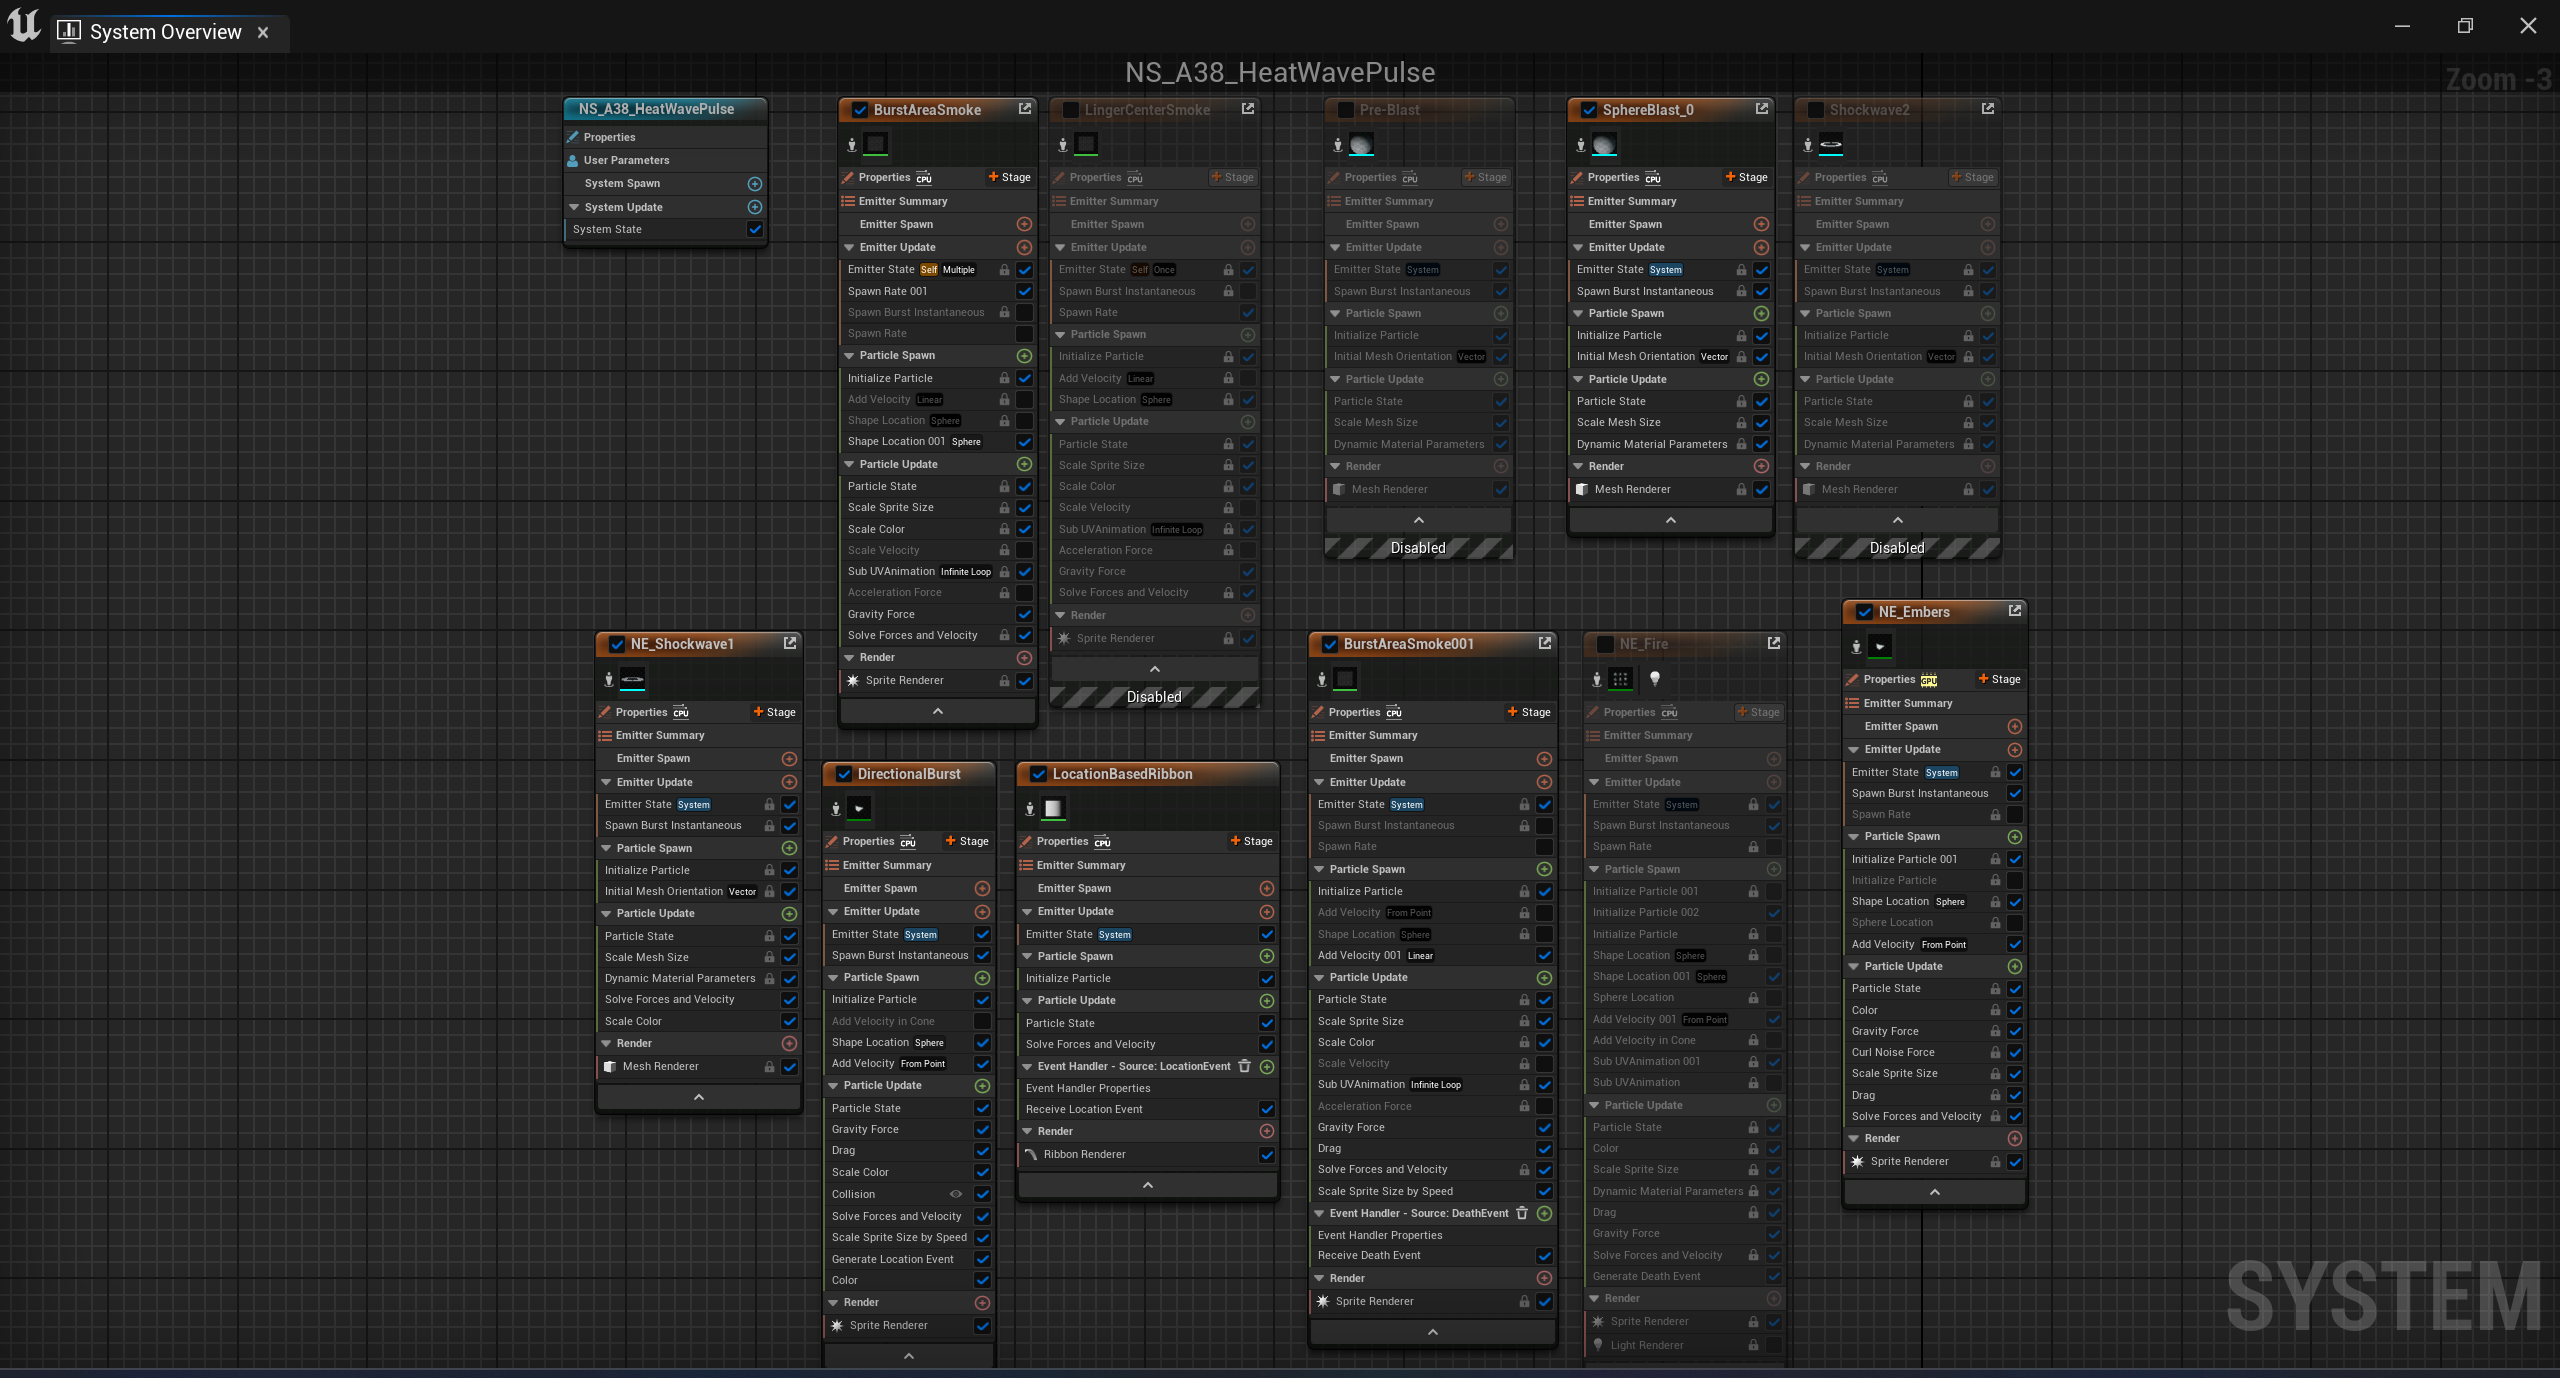Add module to LocationBasedRibbon Emitter Update
Viewport: 2560px width, 1378px height.
[1267, 912]
